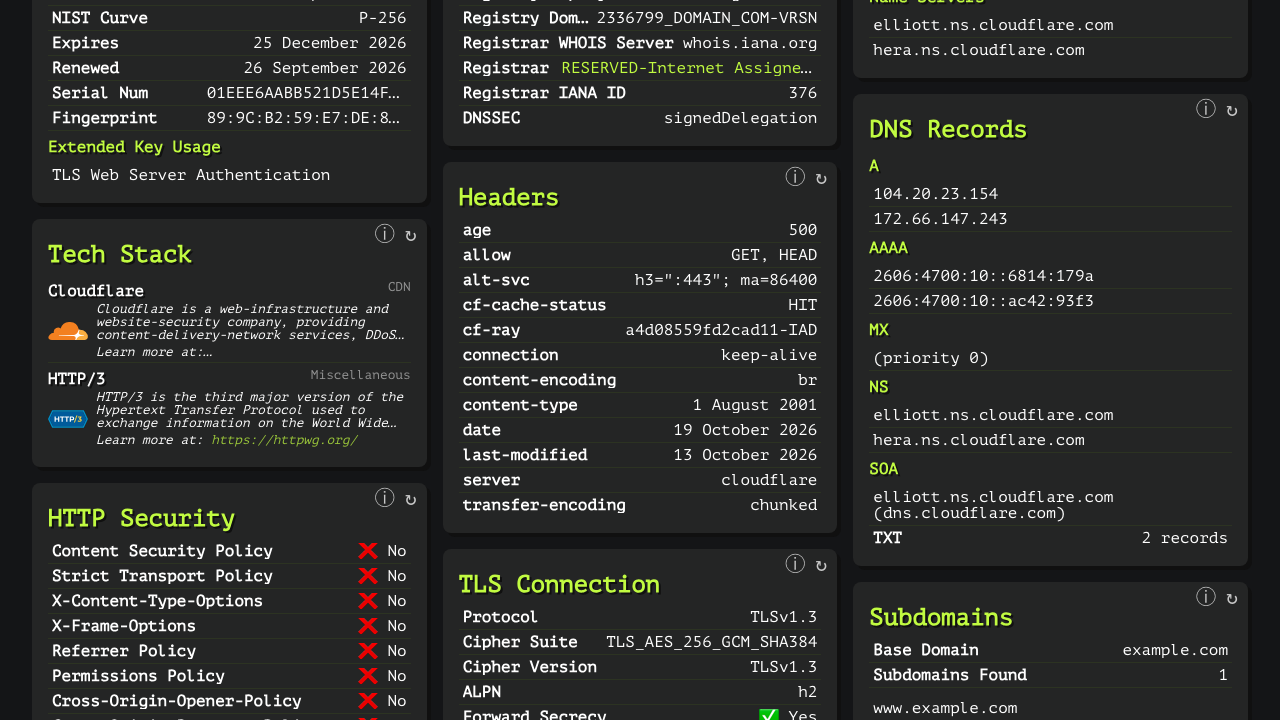Screen dimensions: 1280x720
Task: Refresh the HTTP Security card
Action: 410,500
